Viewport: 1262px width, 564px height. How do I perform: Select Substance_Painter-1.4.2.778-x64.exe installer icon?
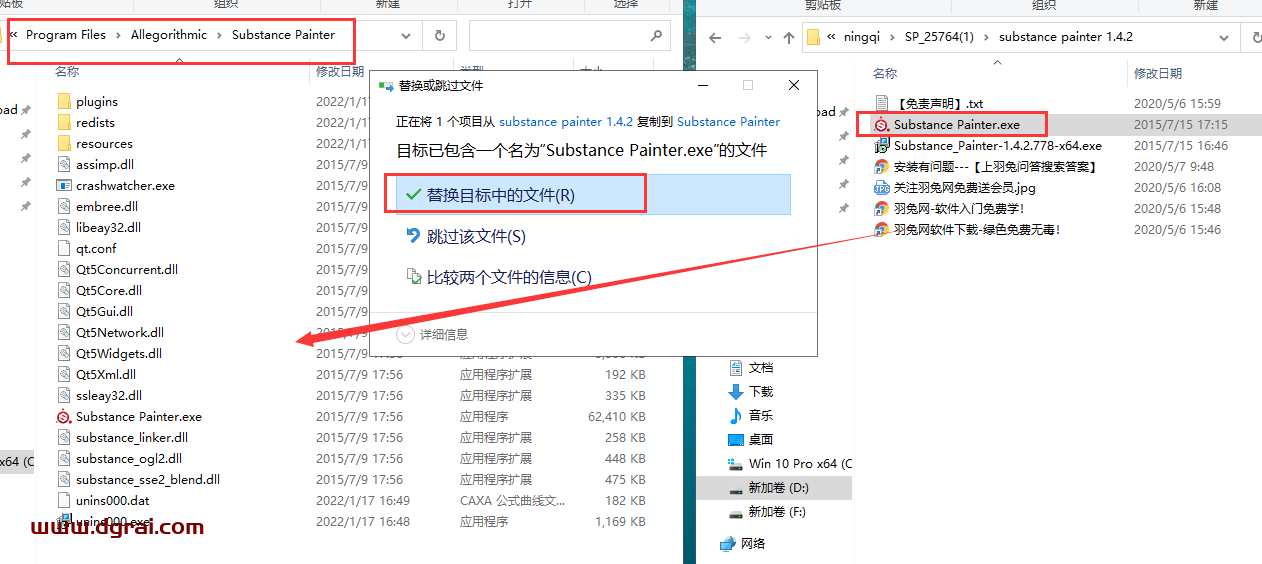coord(882,145)
